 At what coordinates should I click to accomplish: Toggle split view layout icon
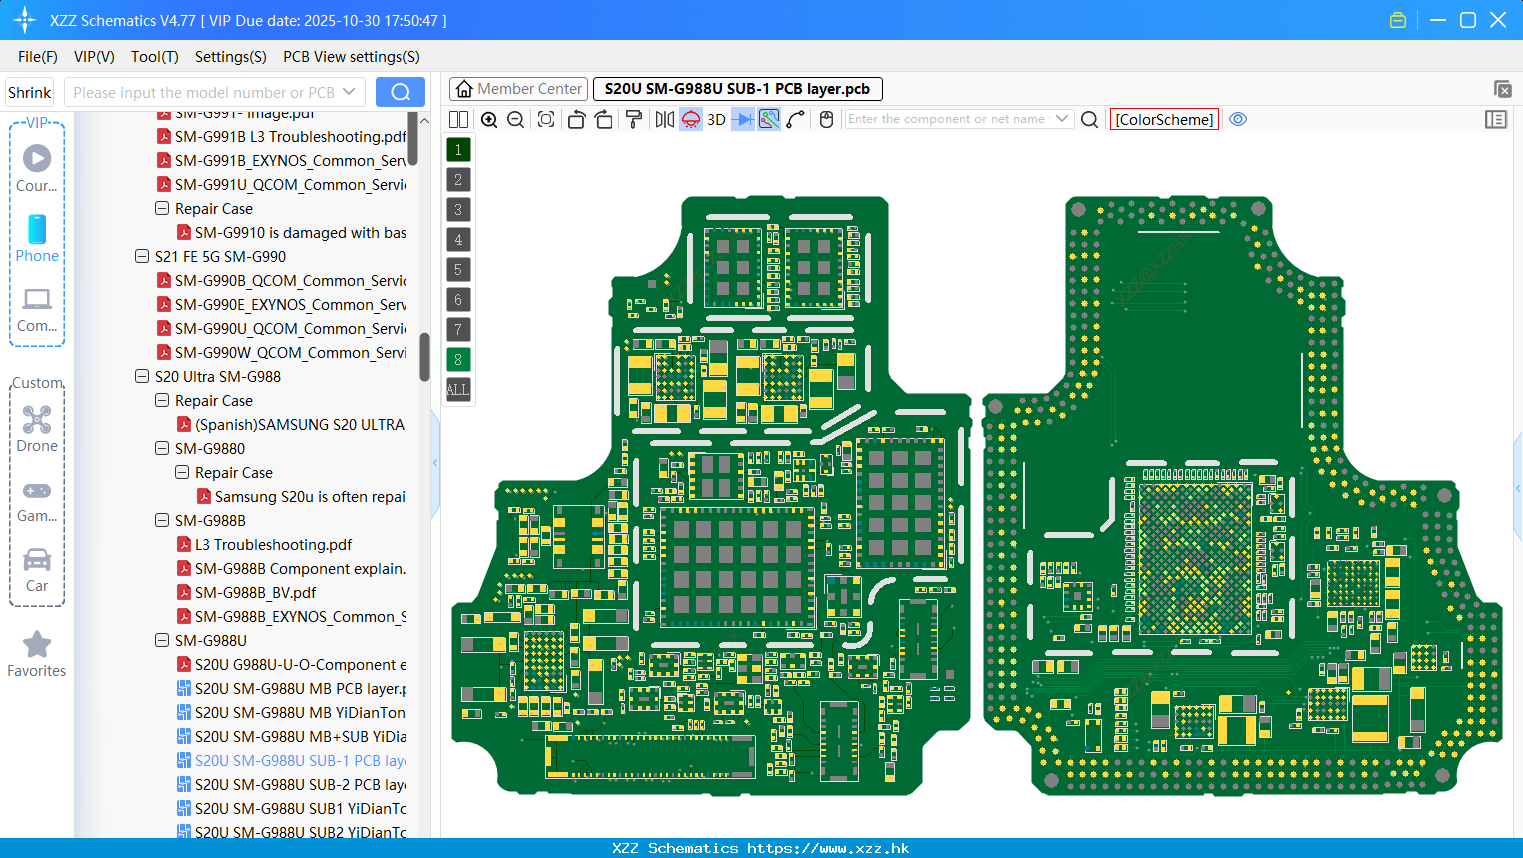point(458,119)
